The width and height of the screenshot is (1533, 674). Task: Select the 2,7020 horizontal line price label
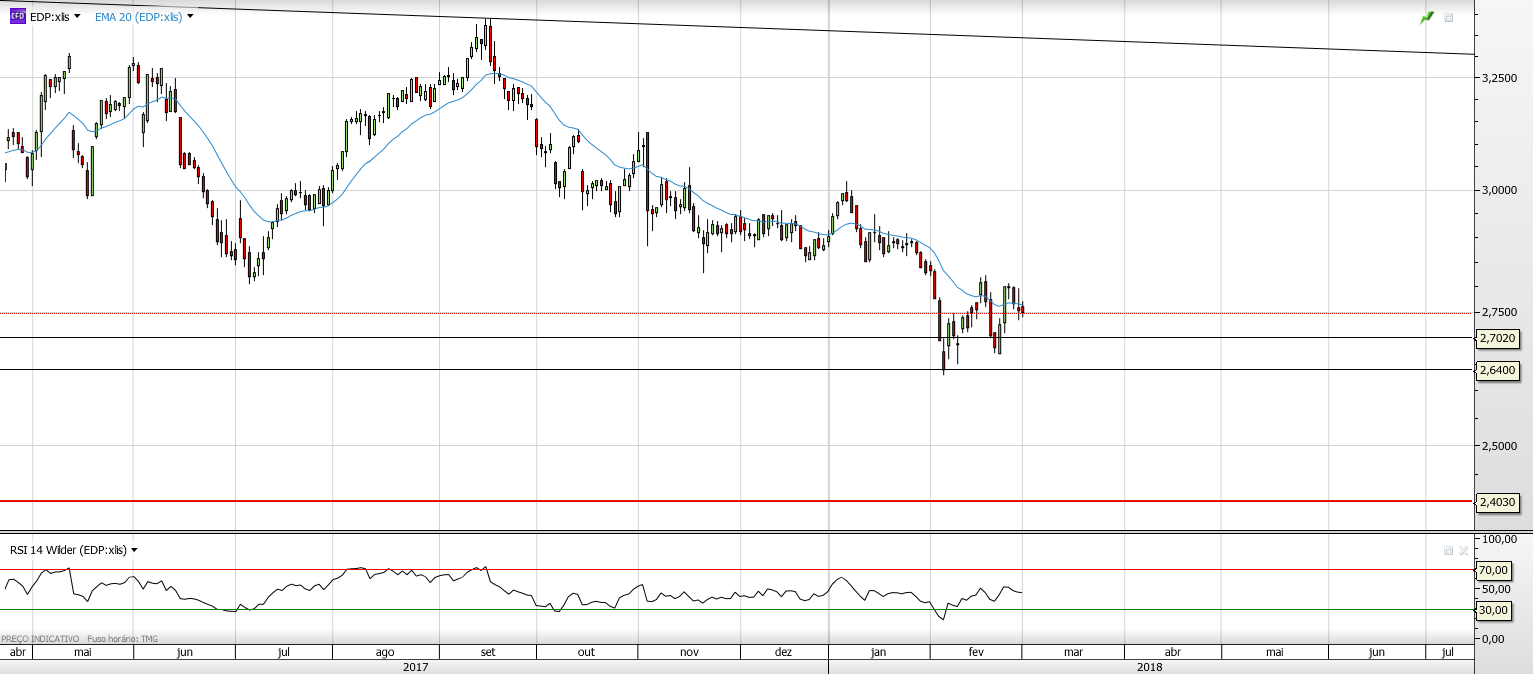[1498, 339]
